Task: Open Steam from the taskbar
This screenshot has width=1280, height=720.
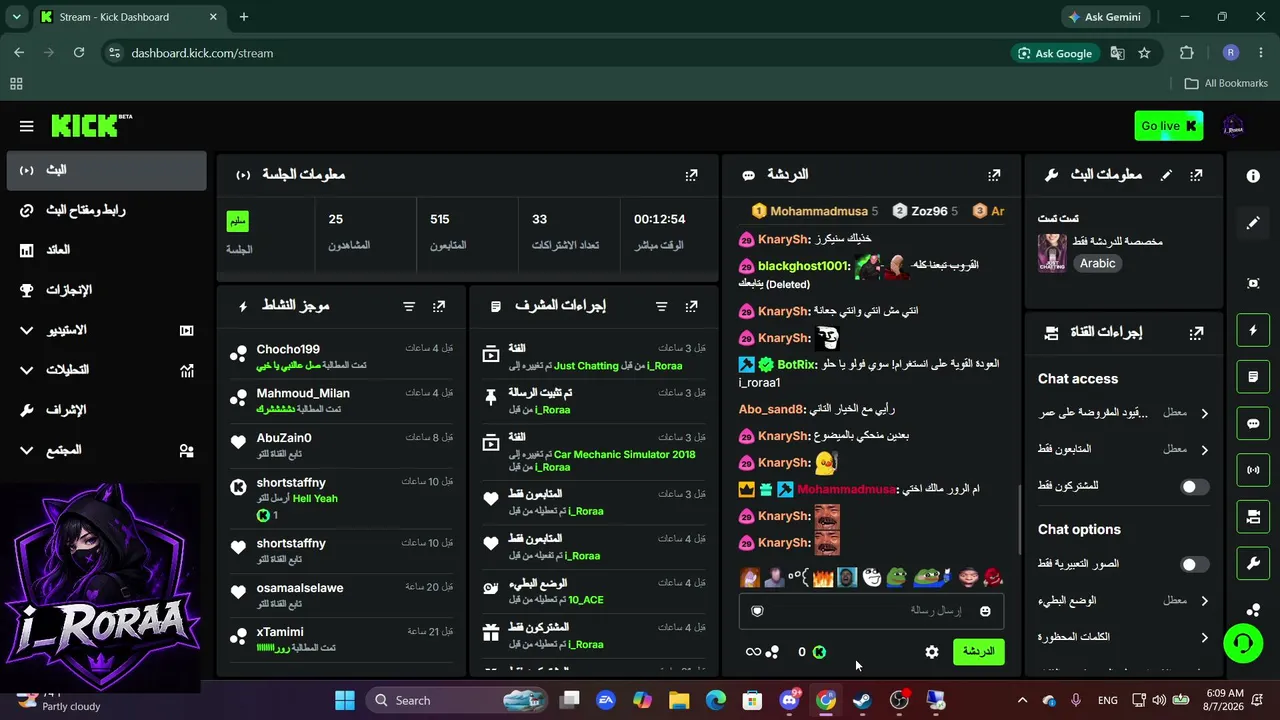Action: point(862,700)
